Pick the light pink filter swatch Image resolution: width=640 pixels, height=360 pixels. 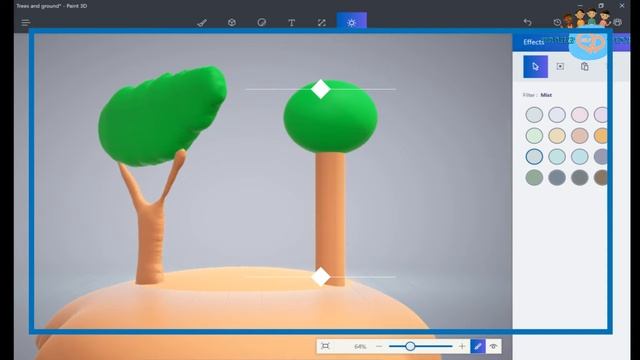pos(580,115)
